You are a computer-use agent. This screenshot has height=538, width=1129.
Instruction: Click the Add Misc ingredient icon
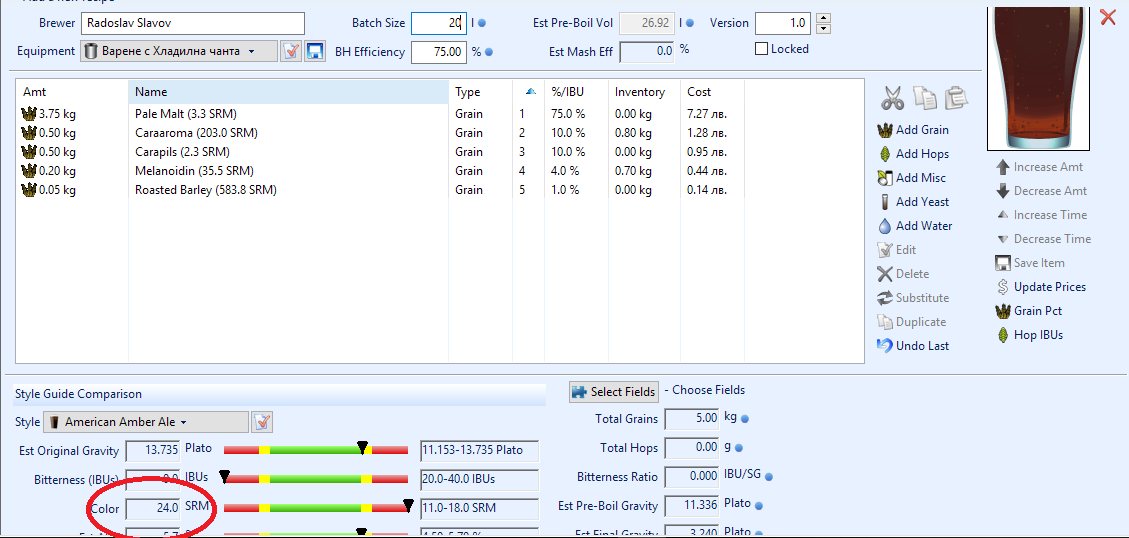click(x=885, y=178)
